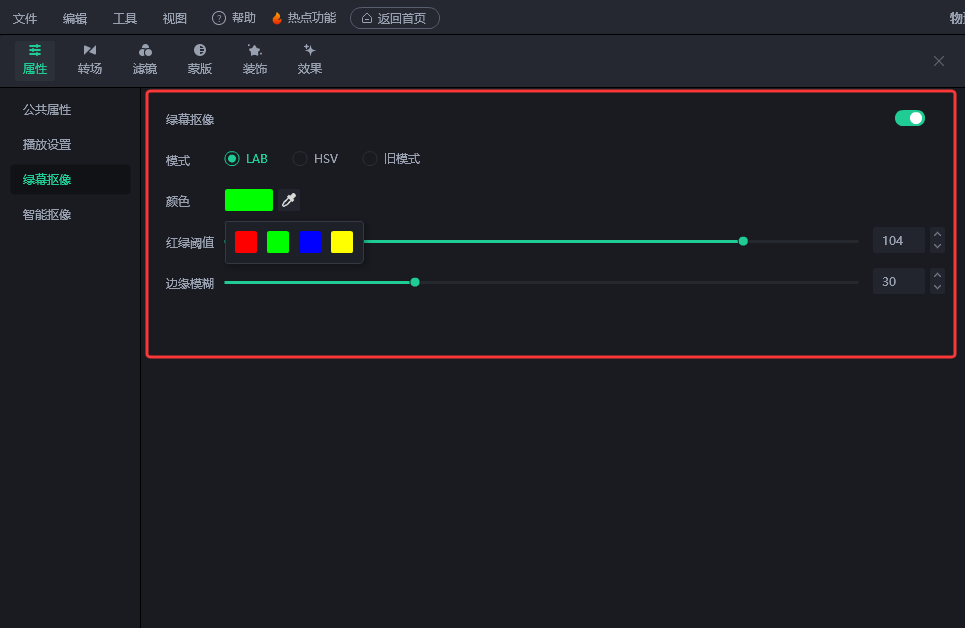Pick the blue preset color swatch

click(x=310, y=242)
